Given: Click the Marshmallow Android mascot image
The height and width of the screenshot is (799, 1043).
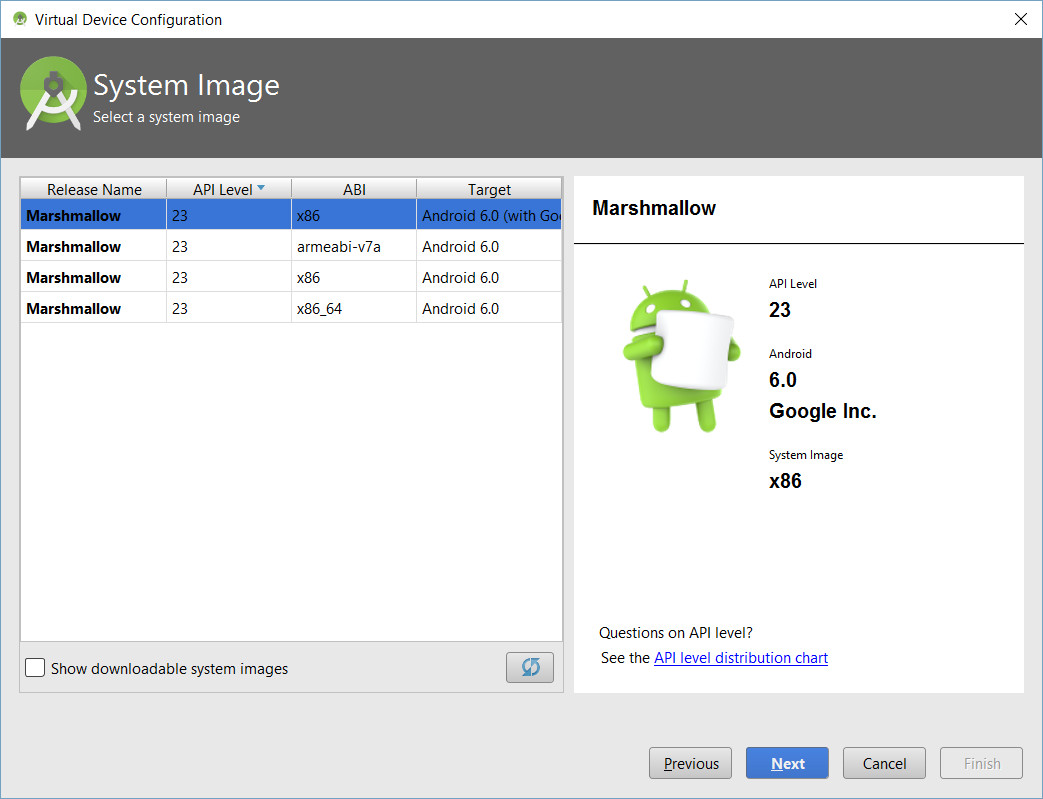Looking at the screenshot, I should (680, 356).
